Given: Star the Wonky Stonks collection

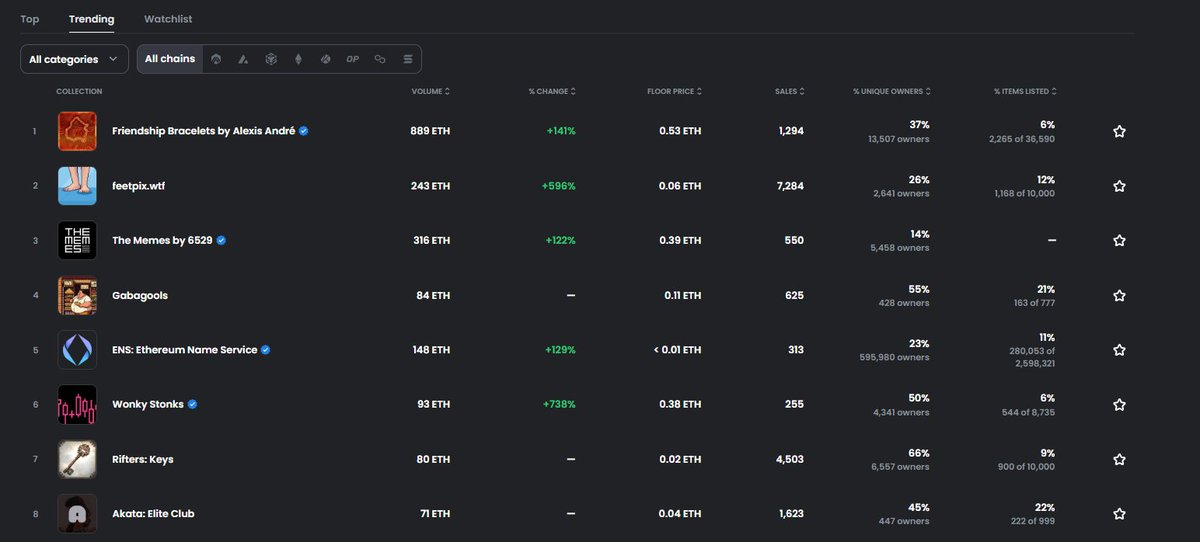Looking at the screenshot, I should [1119, 404].
